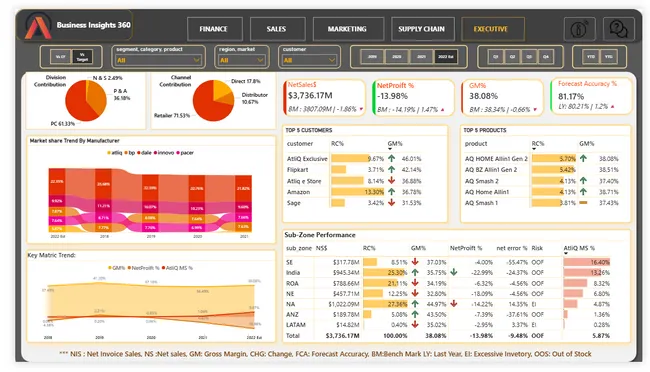Click the GM% legend marker in Key Metric Trend

(x=110, y=268)
